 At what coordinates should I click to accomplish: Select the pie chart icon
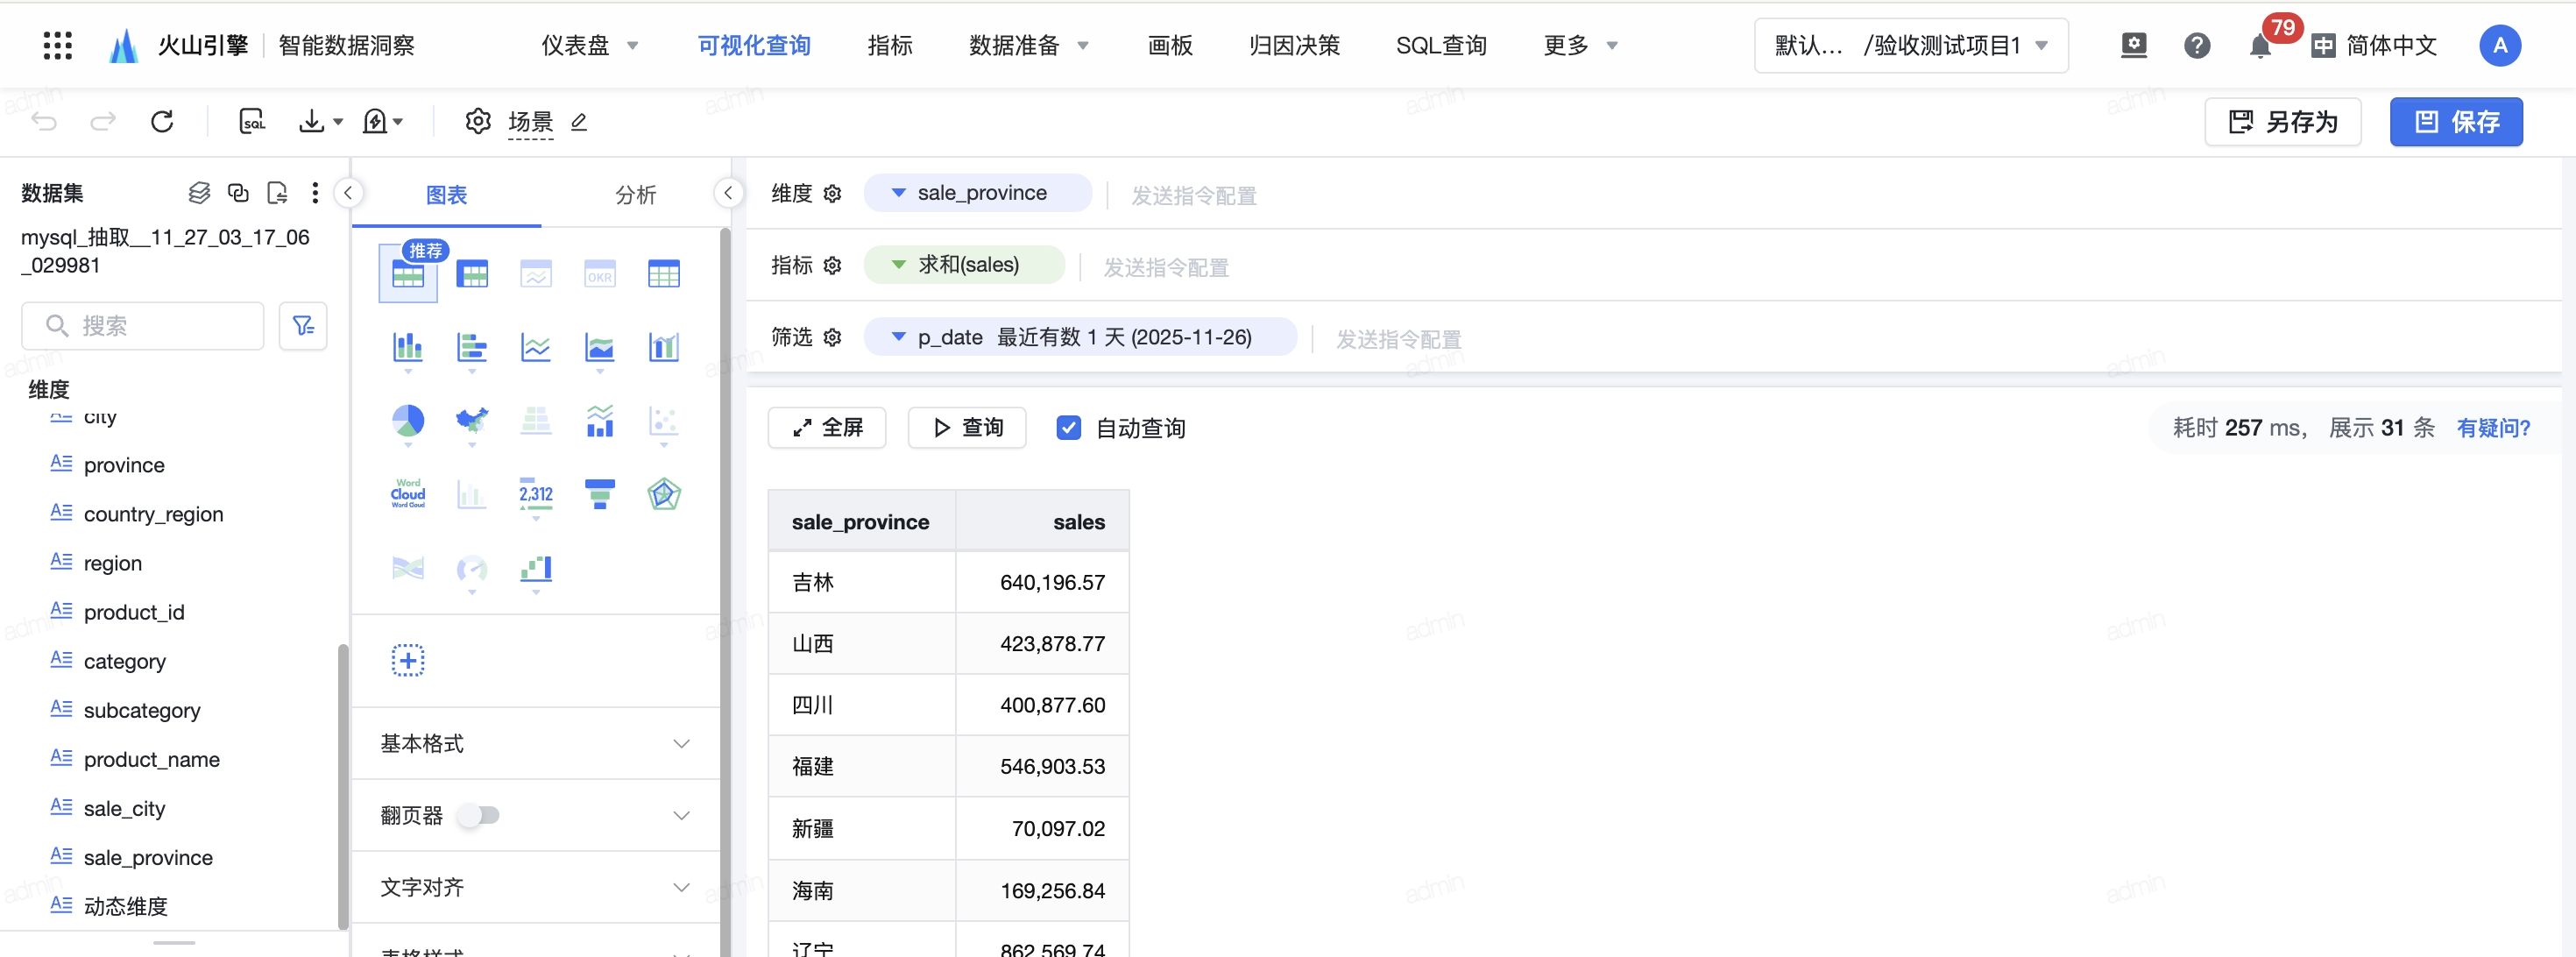pyautogui.click(x=408, y=421)
